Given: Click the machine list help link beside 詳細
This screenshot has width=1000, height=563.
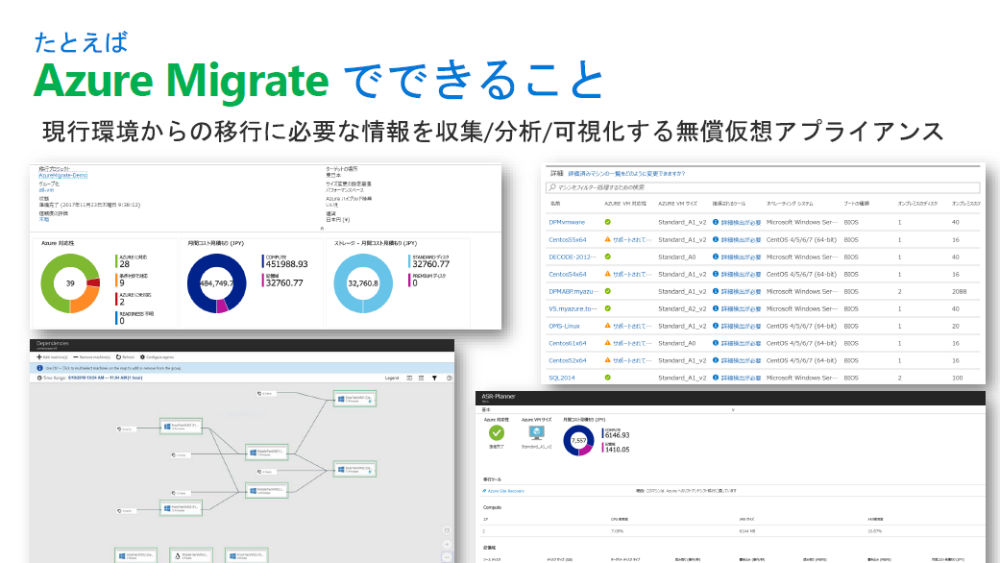Looking at the screenshot, I should (626, 173).
